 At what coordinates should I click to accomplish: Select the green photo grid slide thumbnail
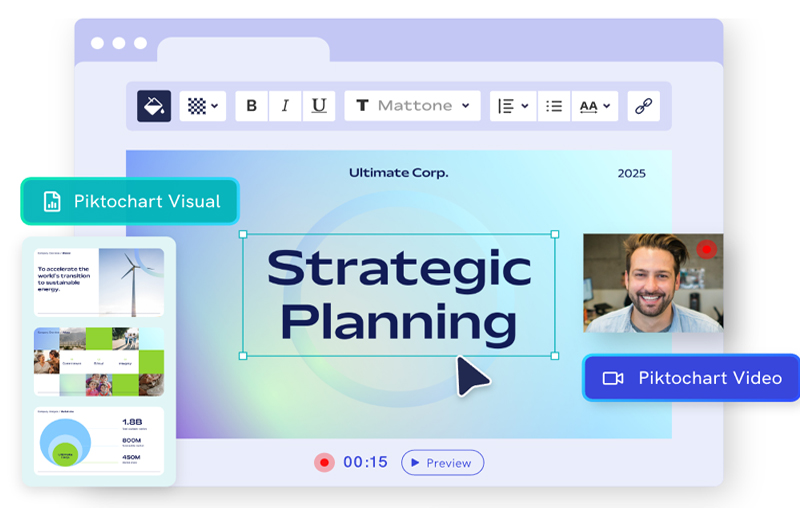99,361
